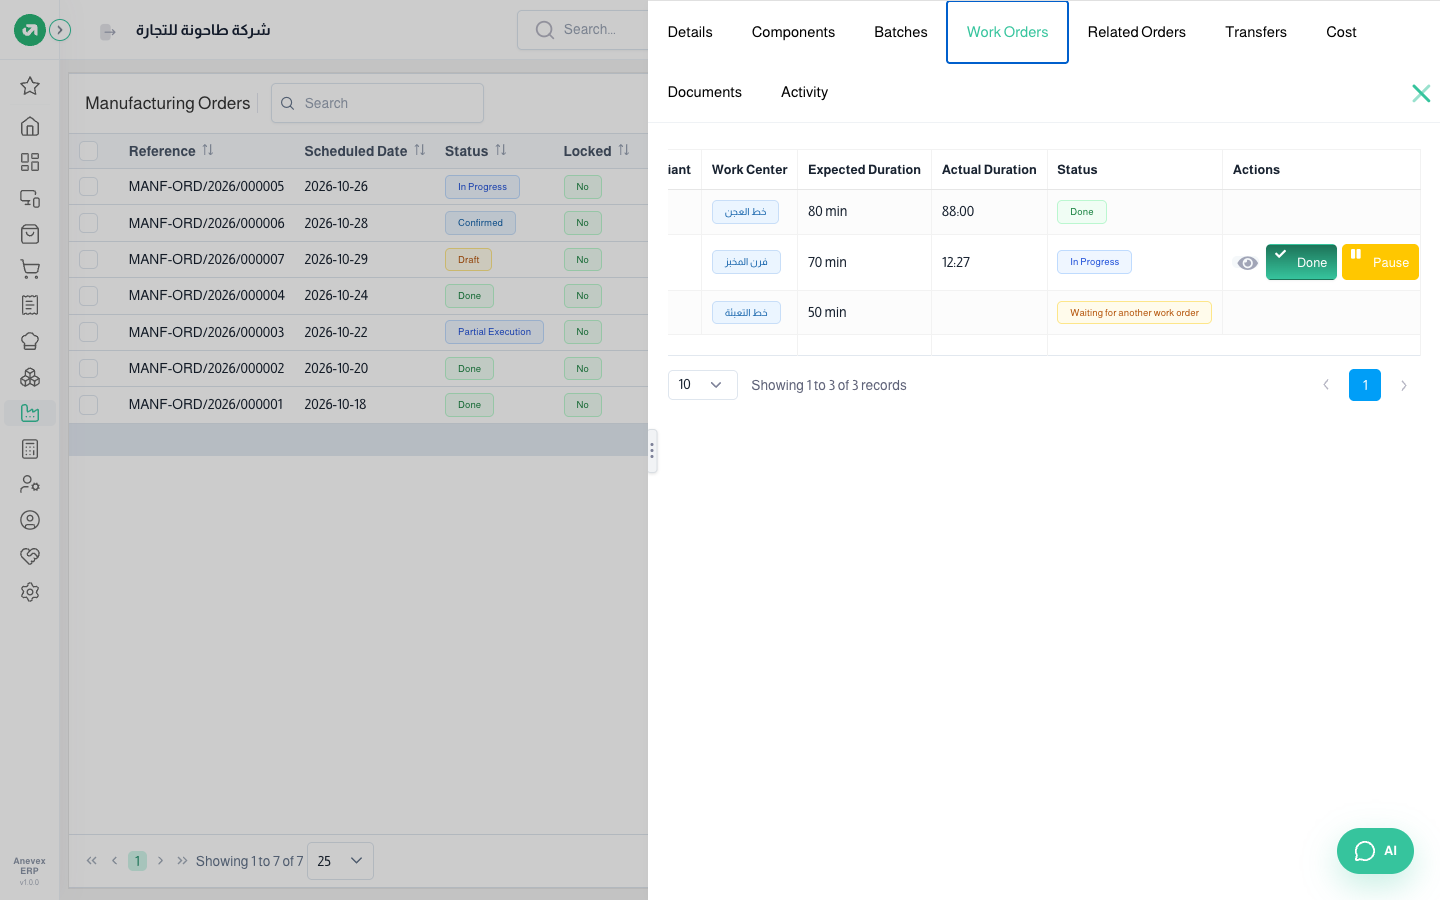
Task: Open the rows-per-page dropdown showing 25
Action: pos(340,861)
